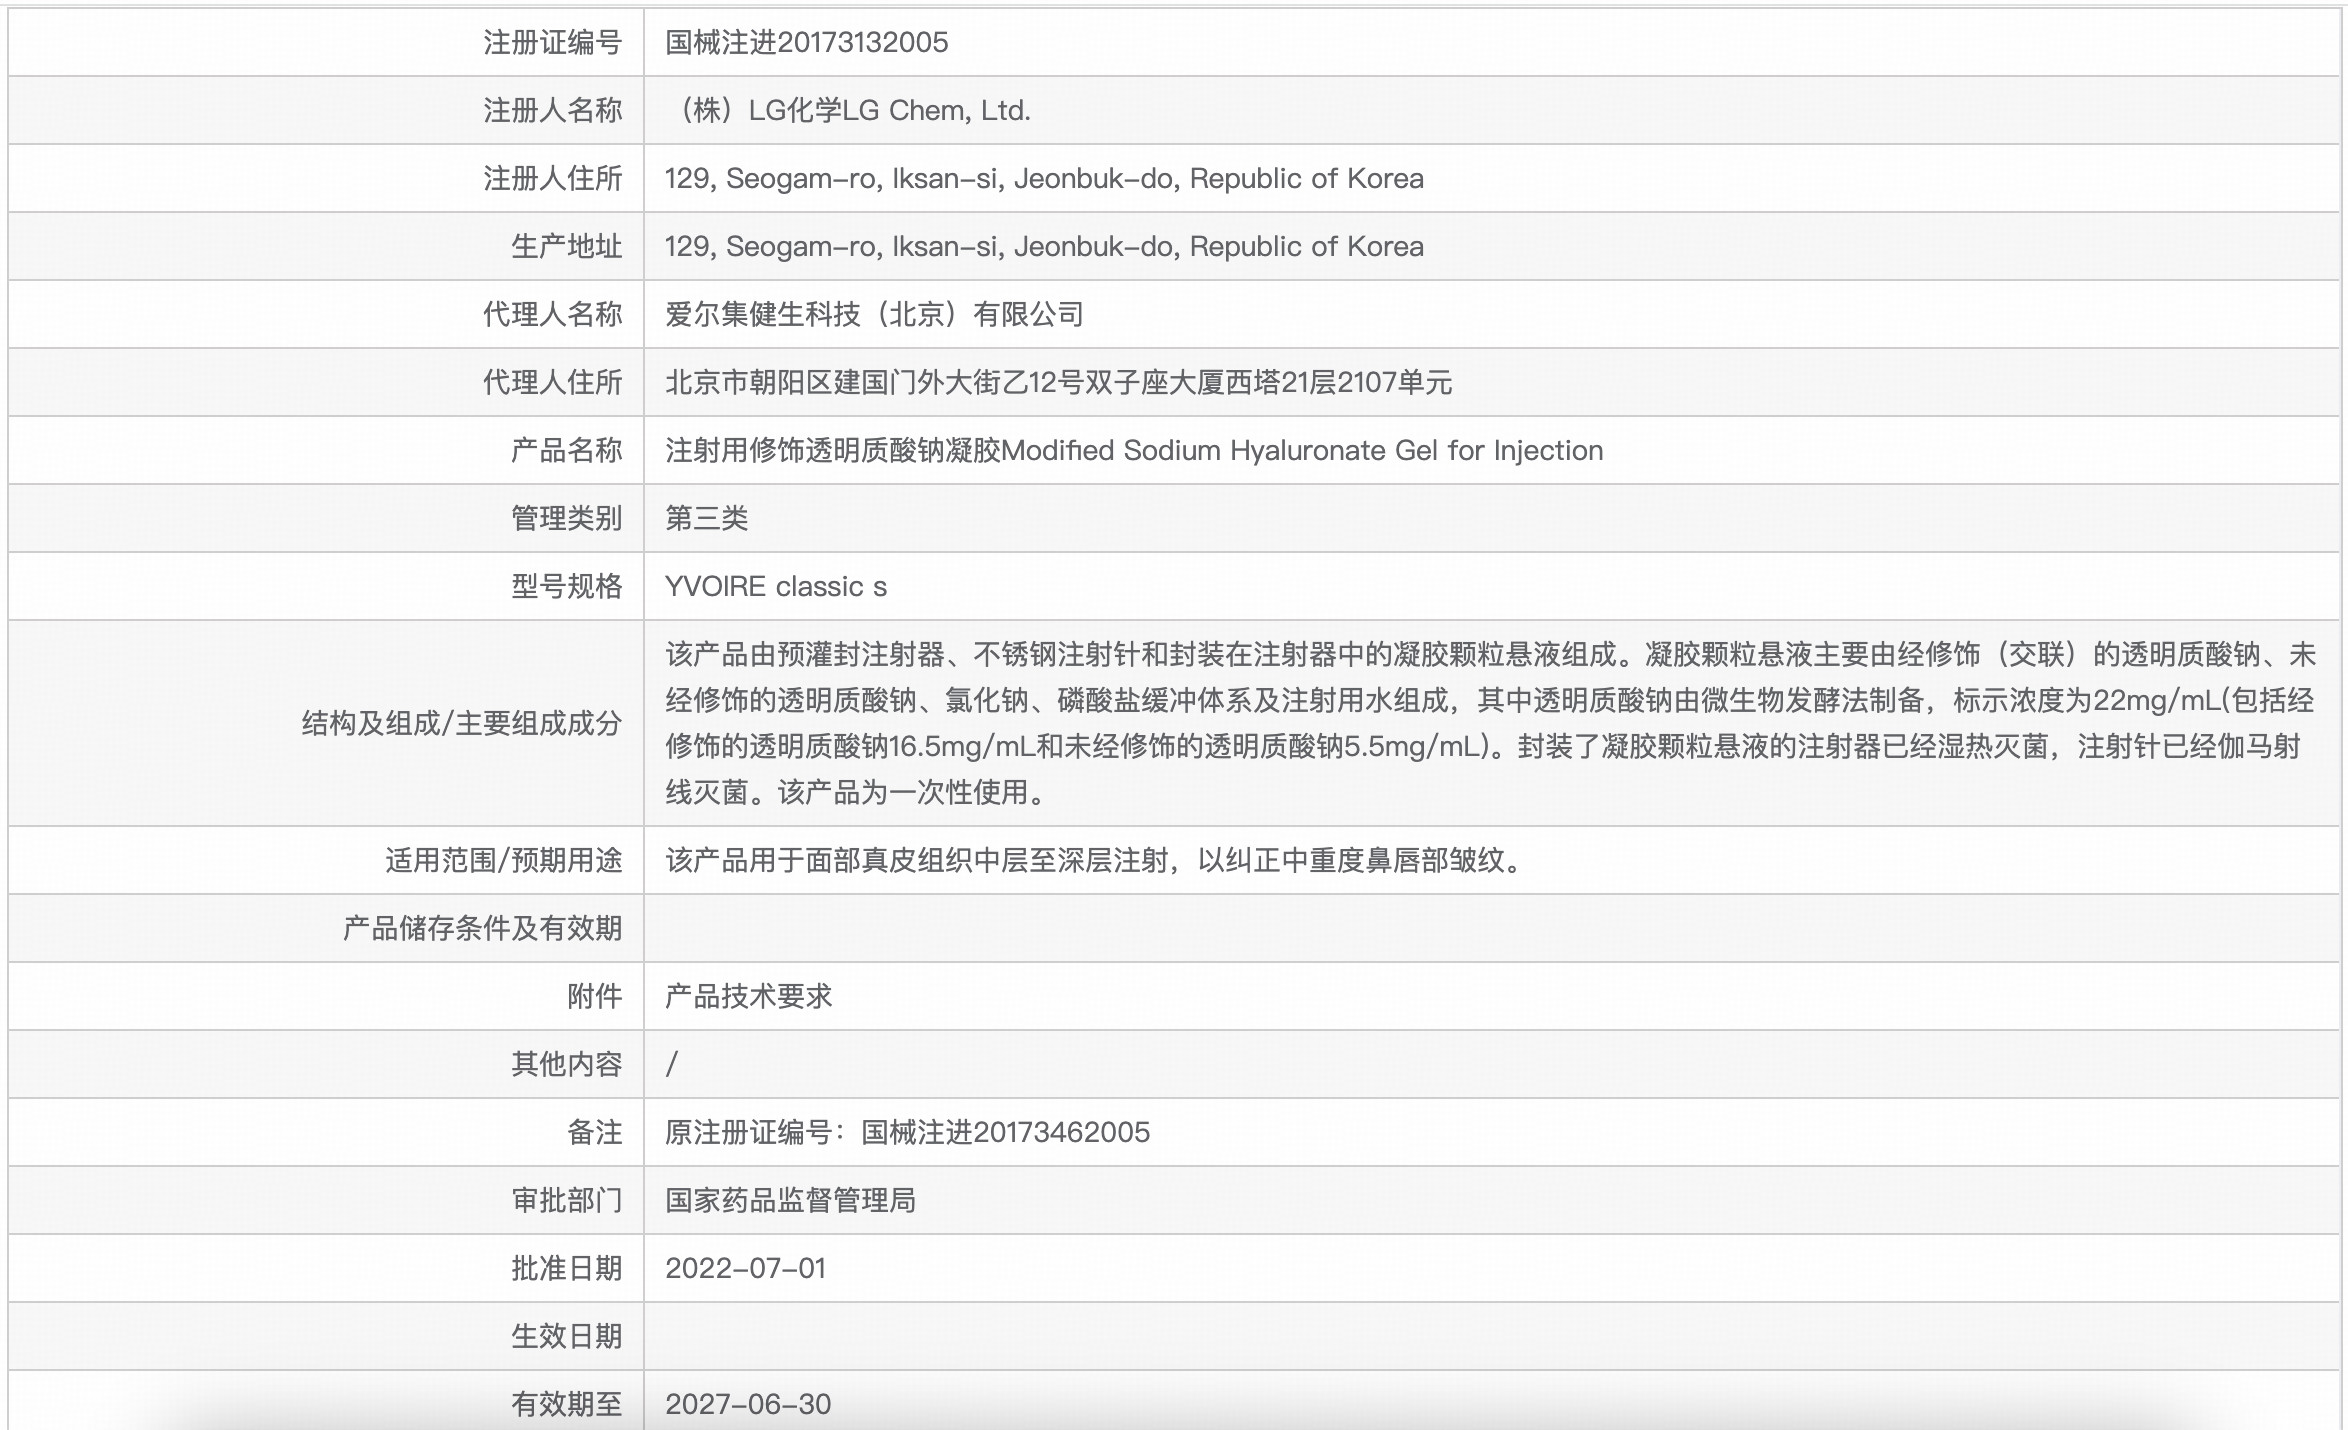
Task: Click the 注册人住所 address value
Action: 1043,178
